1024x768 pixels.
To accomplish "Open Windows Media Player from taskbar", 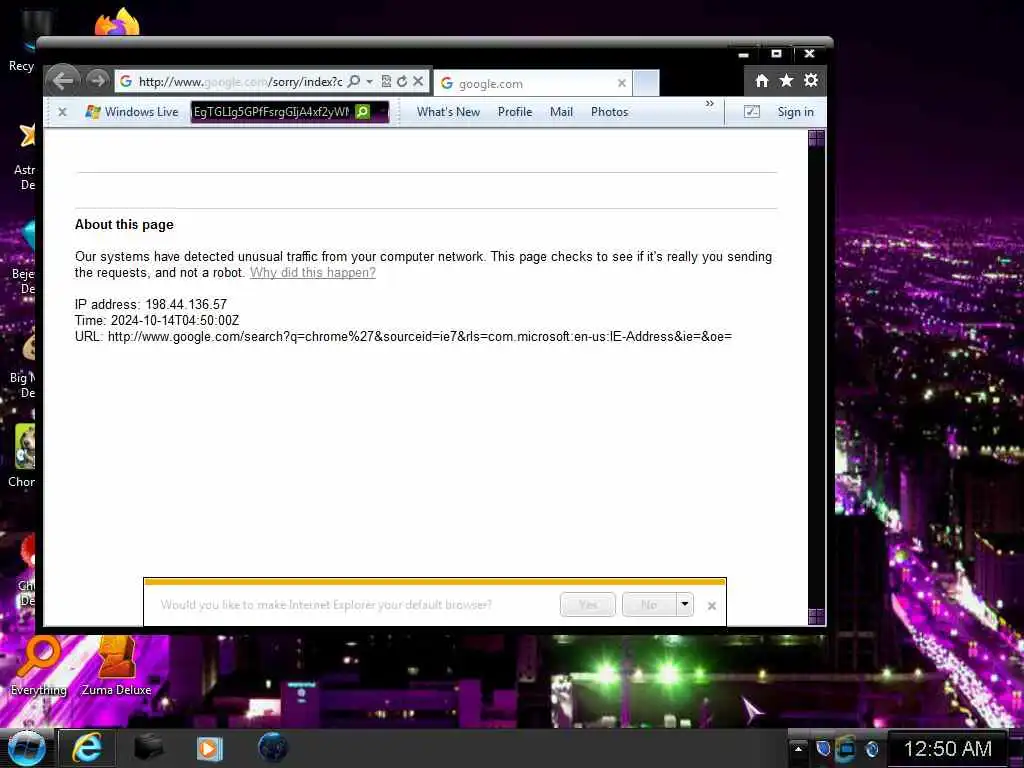I will pyautogui.click(x=210, y=748).
